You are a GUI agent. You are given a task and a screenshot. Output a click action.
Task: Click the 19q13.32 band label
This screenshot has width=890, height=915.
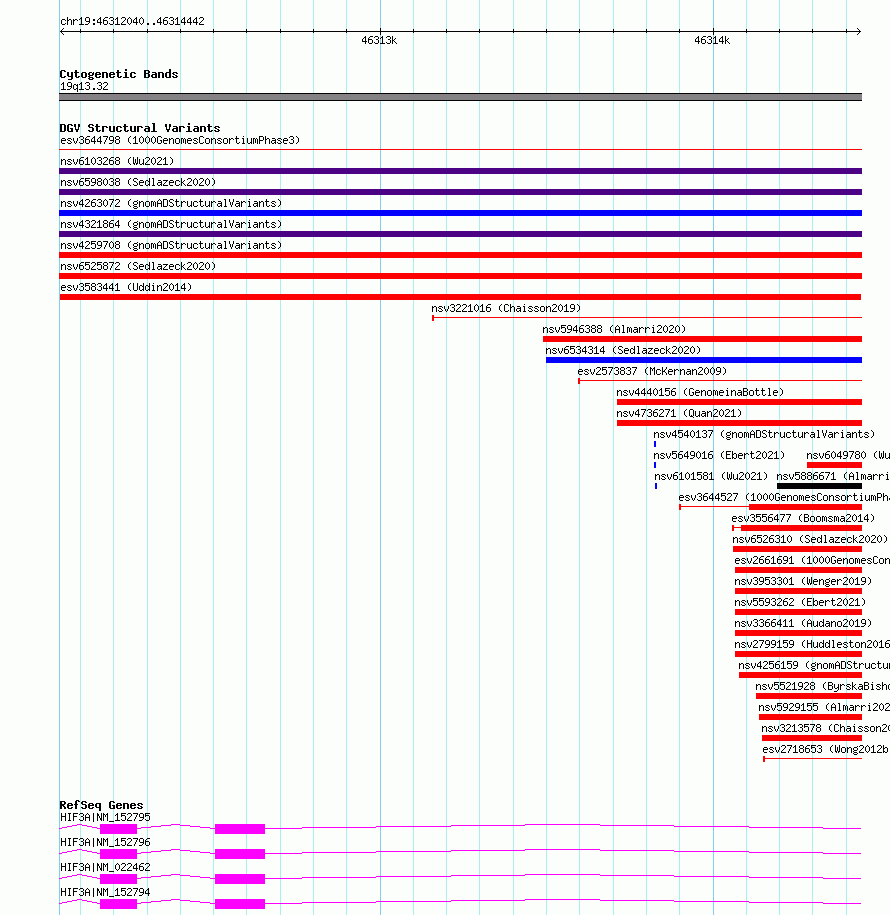coord(84,86)
